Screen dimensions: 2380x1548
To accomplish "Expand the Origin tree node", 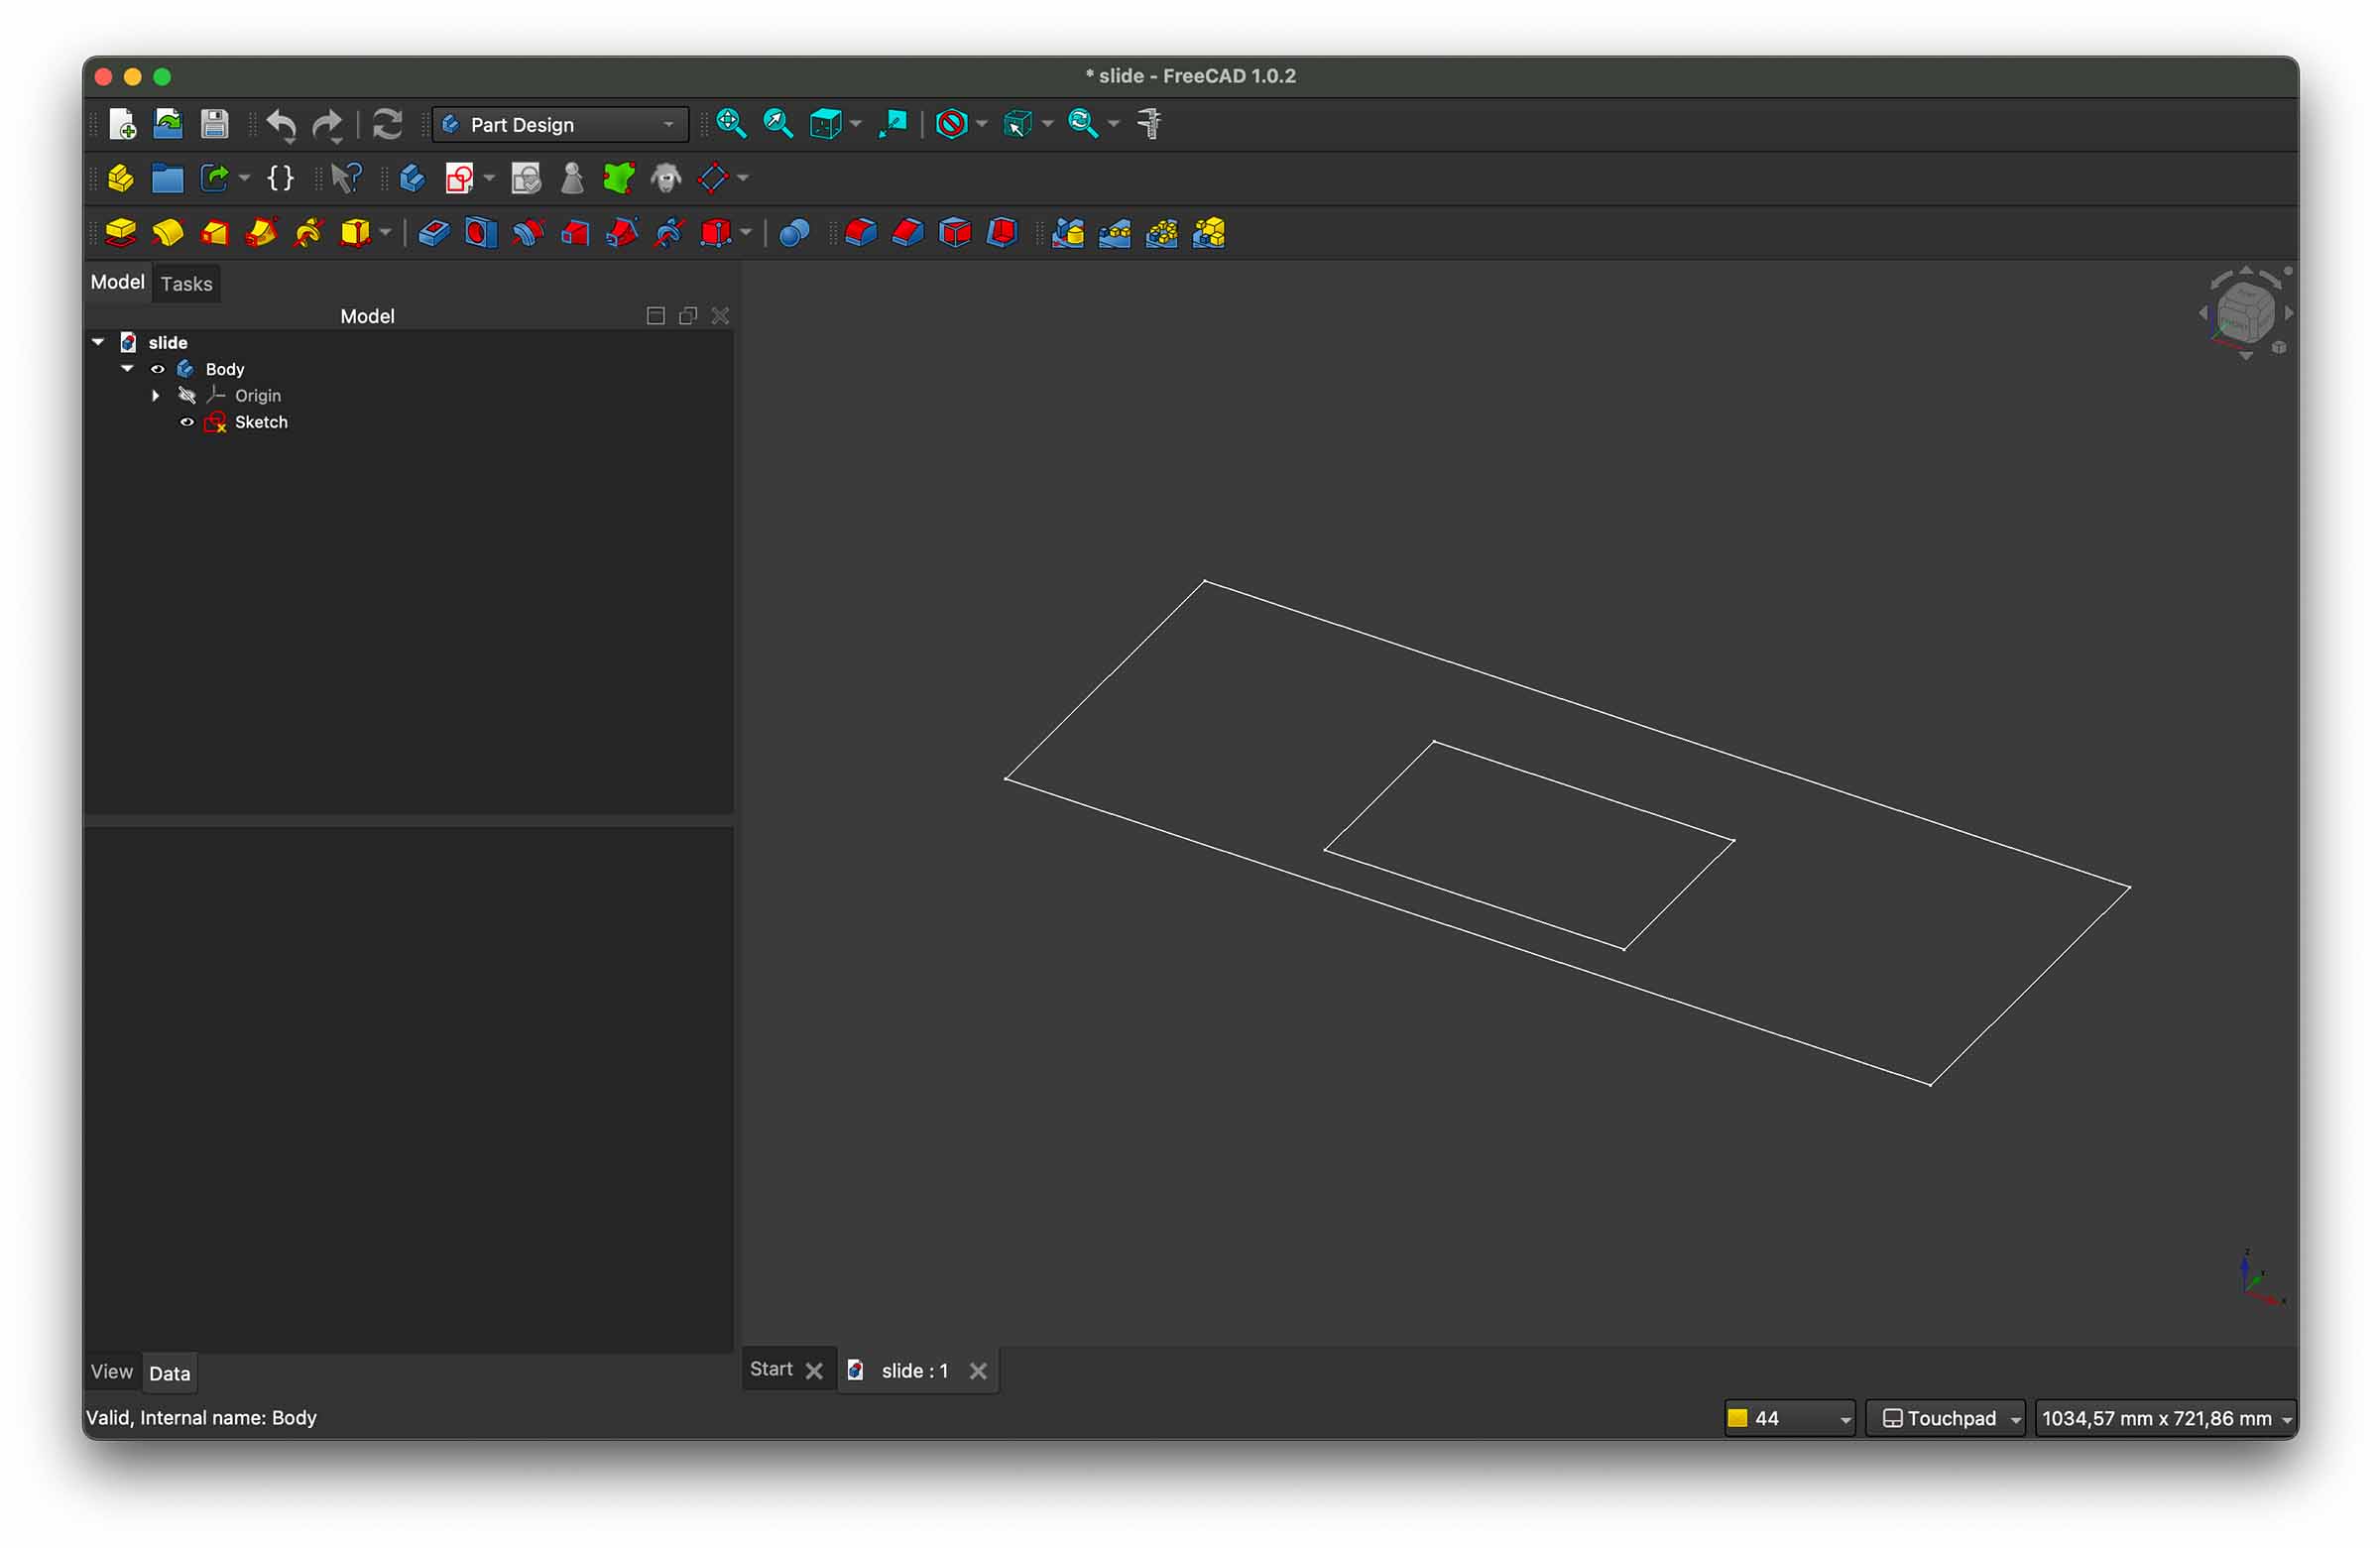I will [x=155, y=396].
